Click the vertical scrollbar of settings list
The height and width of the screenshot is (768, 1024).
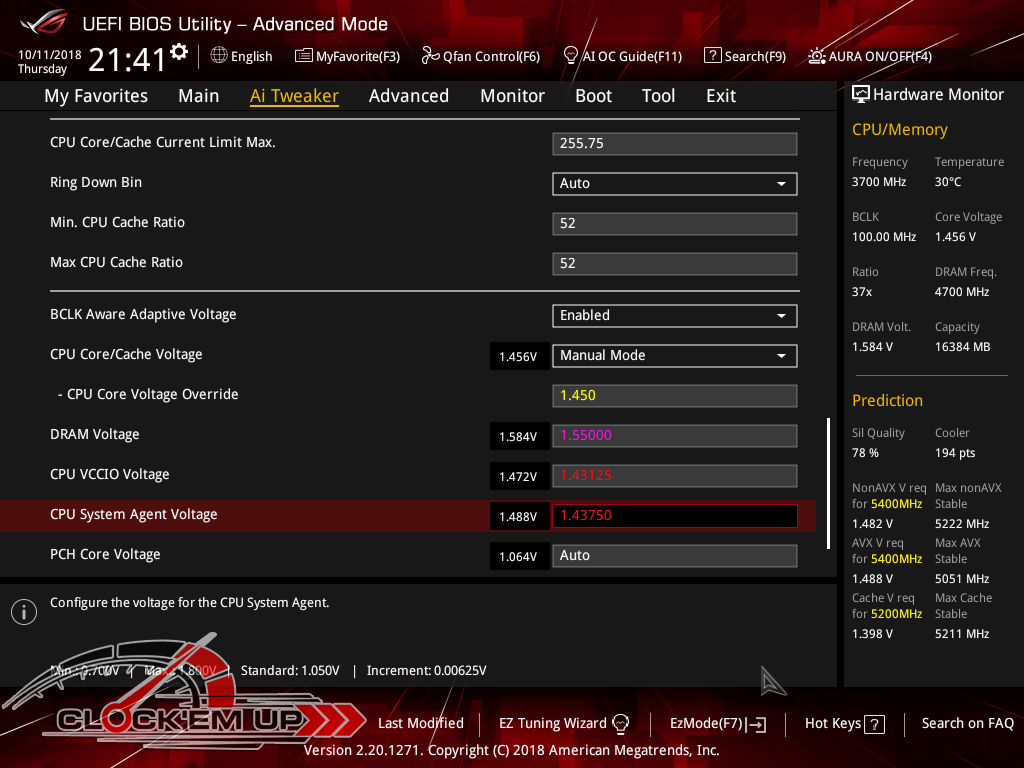pos(828,483)
